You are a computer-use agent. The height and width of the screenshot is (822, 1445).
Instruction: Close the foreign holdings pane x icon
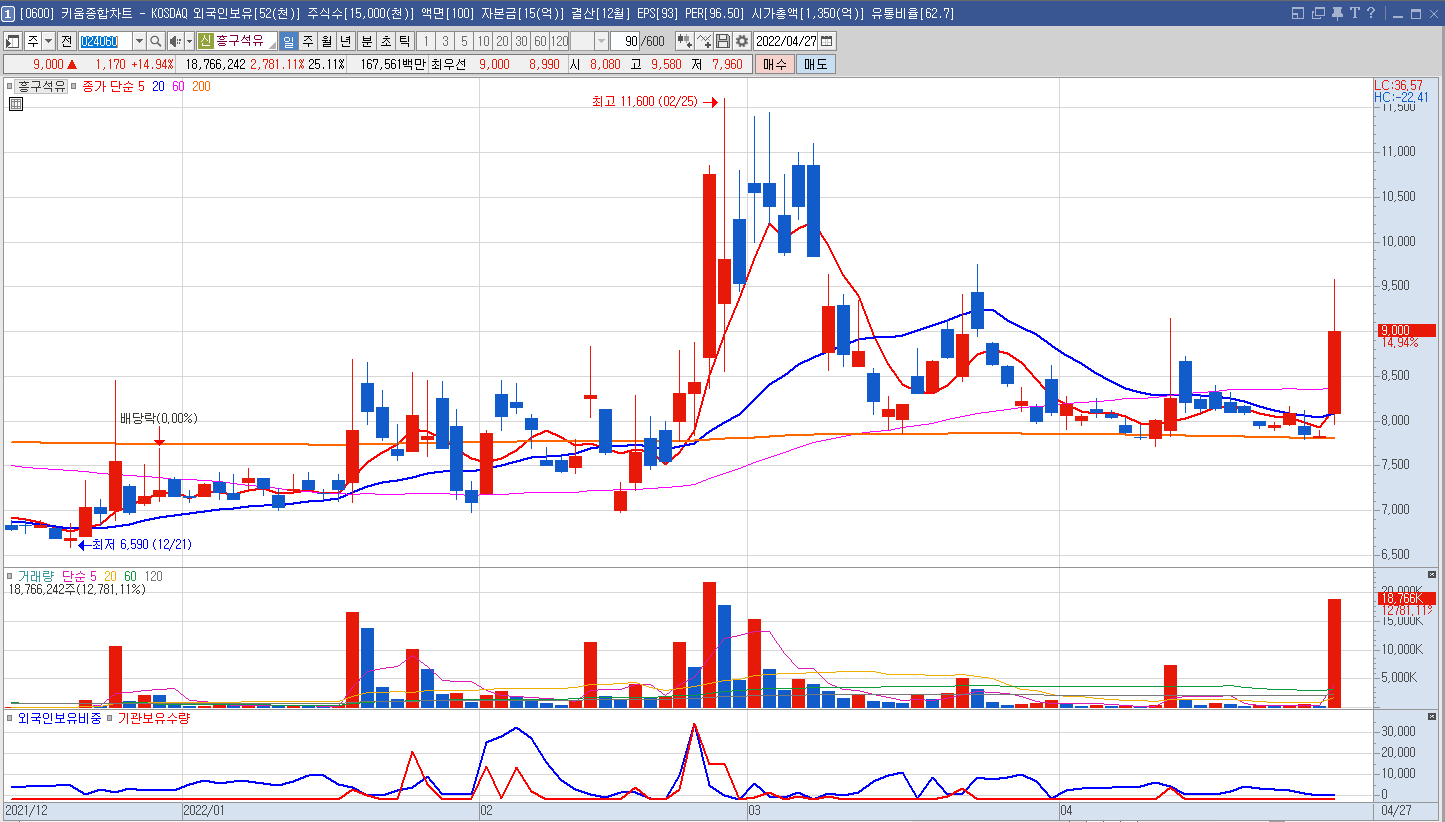coord(1431,715)
